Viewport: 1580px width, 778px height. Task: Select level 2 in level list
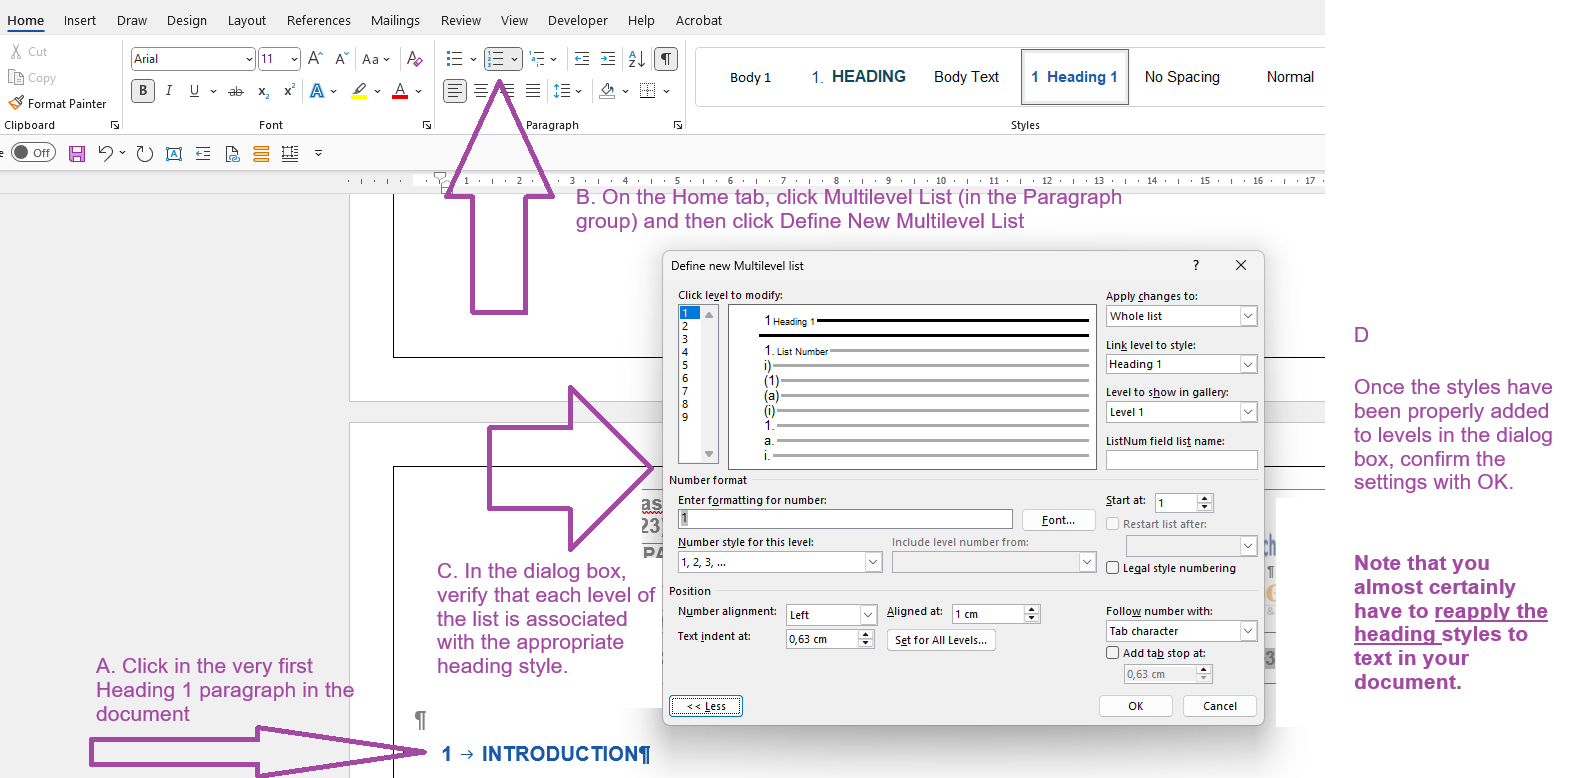[685, 326]
